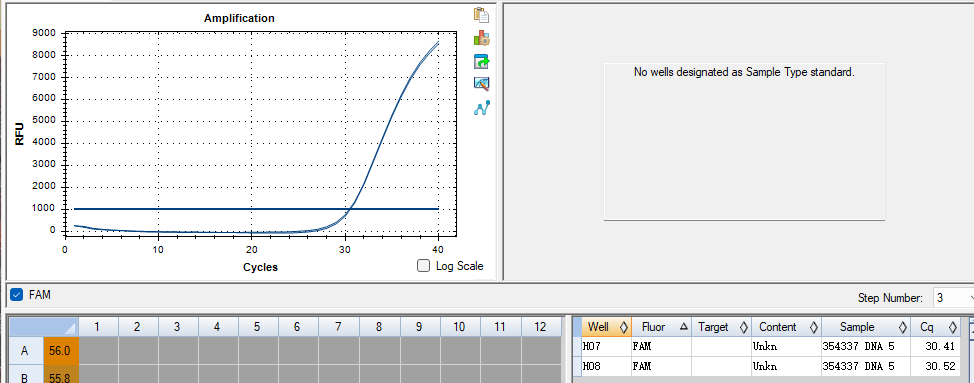
Task: Sort results by the Cq column header
Action: (x=935, y=327)
